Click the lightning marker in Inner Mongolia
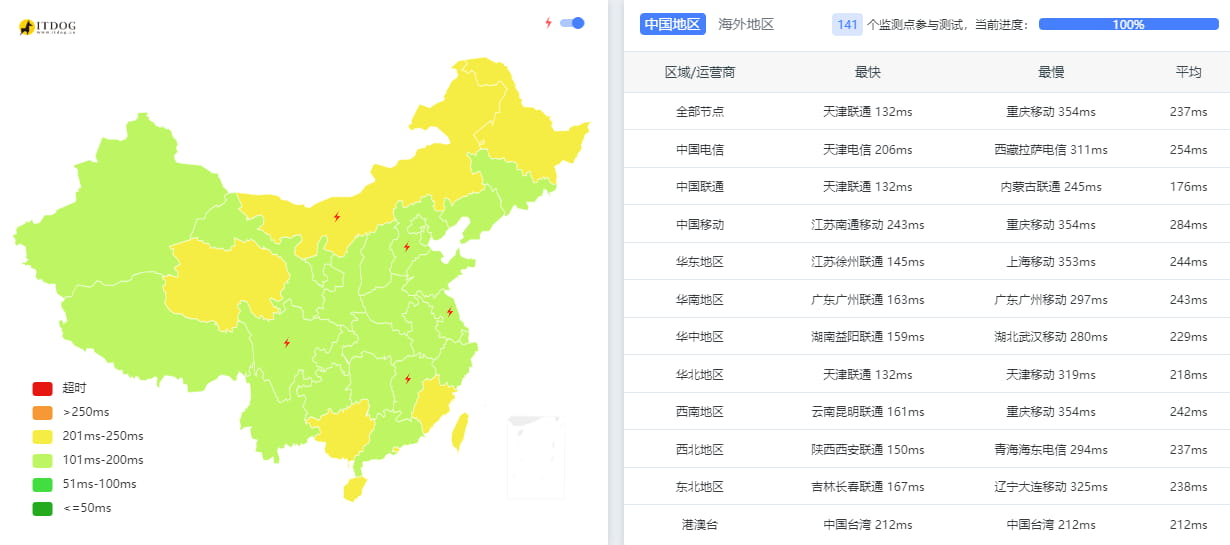 coord(337,216)
